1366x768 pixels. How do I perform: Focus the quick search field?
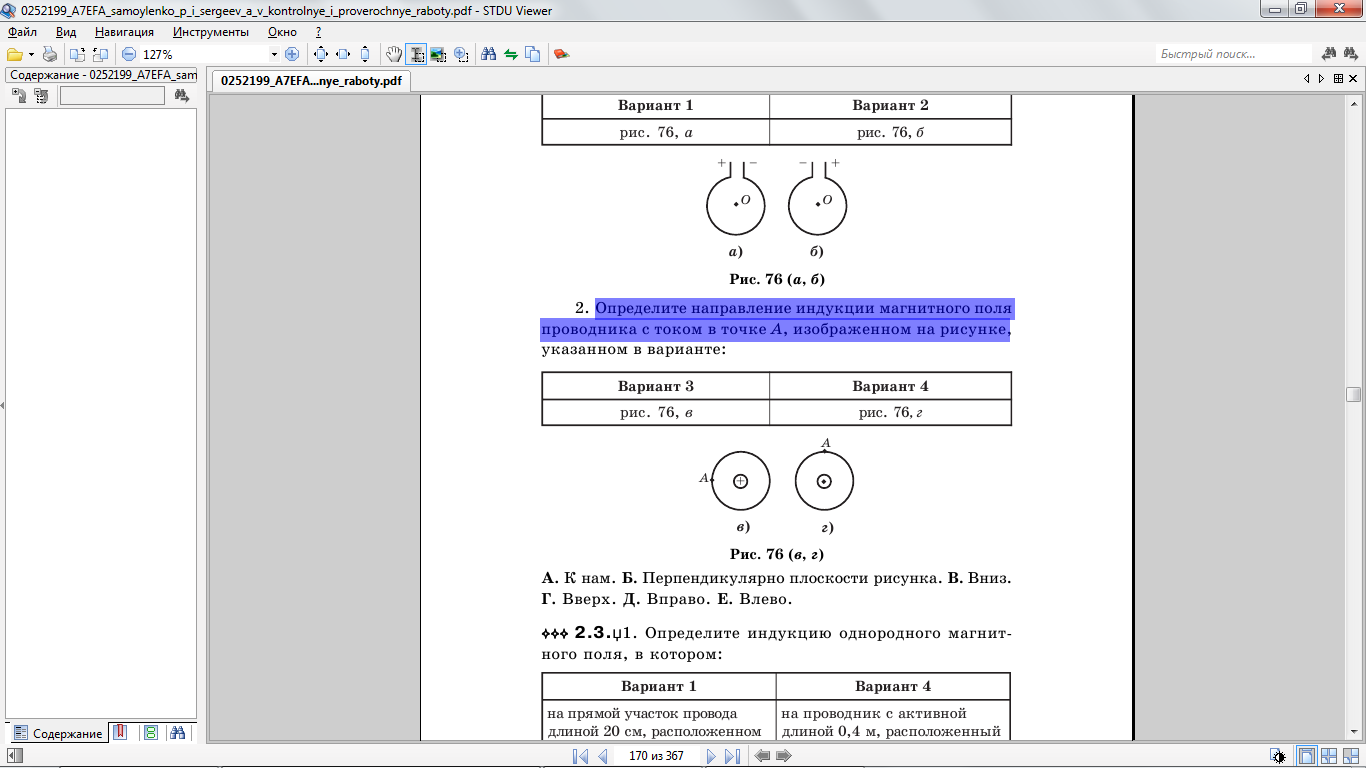(1234, 54)
